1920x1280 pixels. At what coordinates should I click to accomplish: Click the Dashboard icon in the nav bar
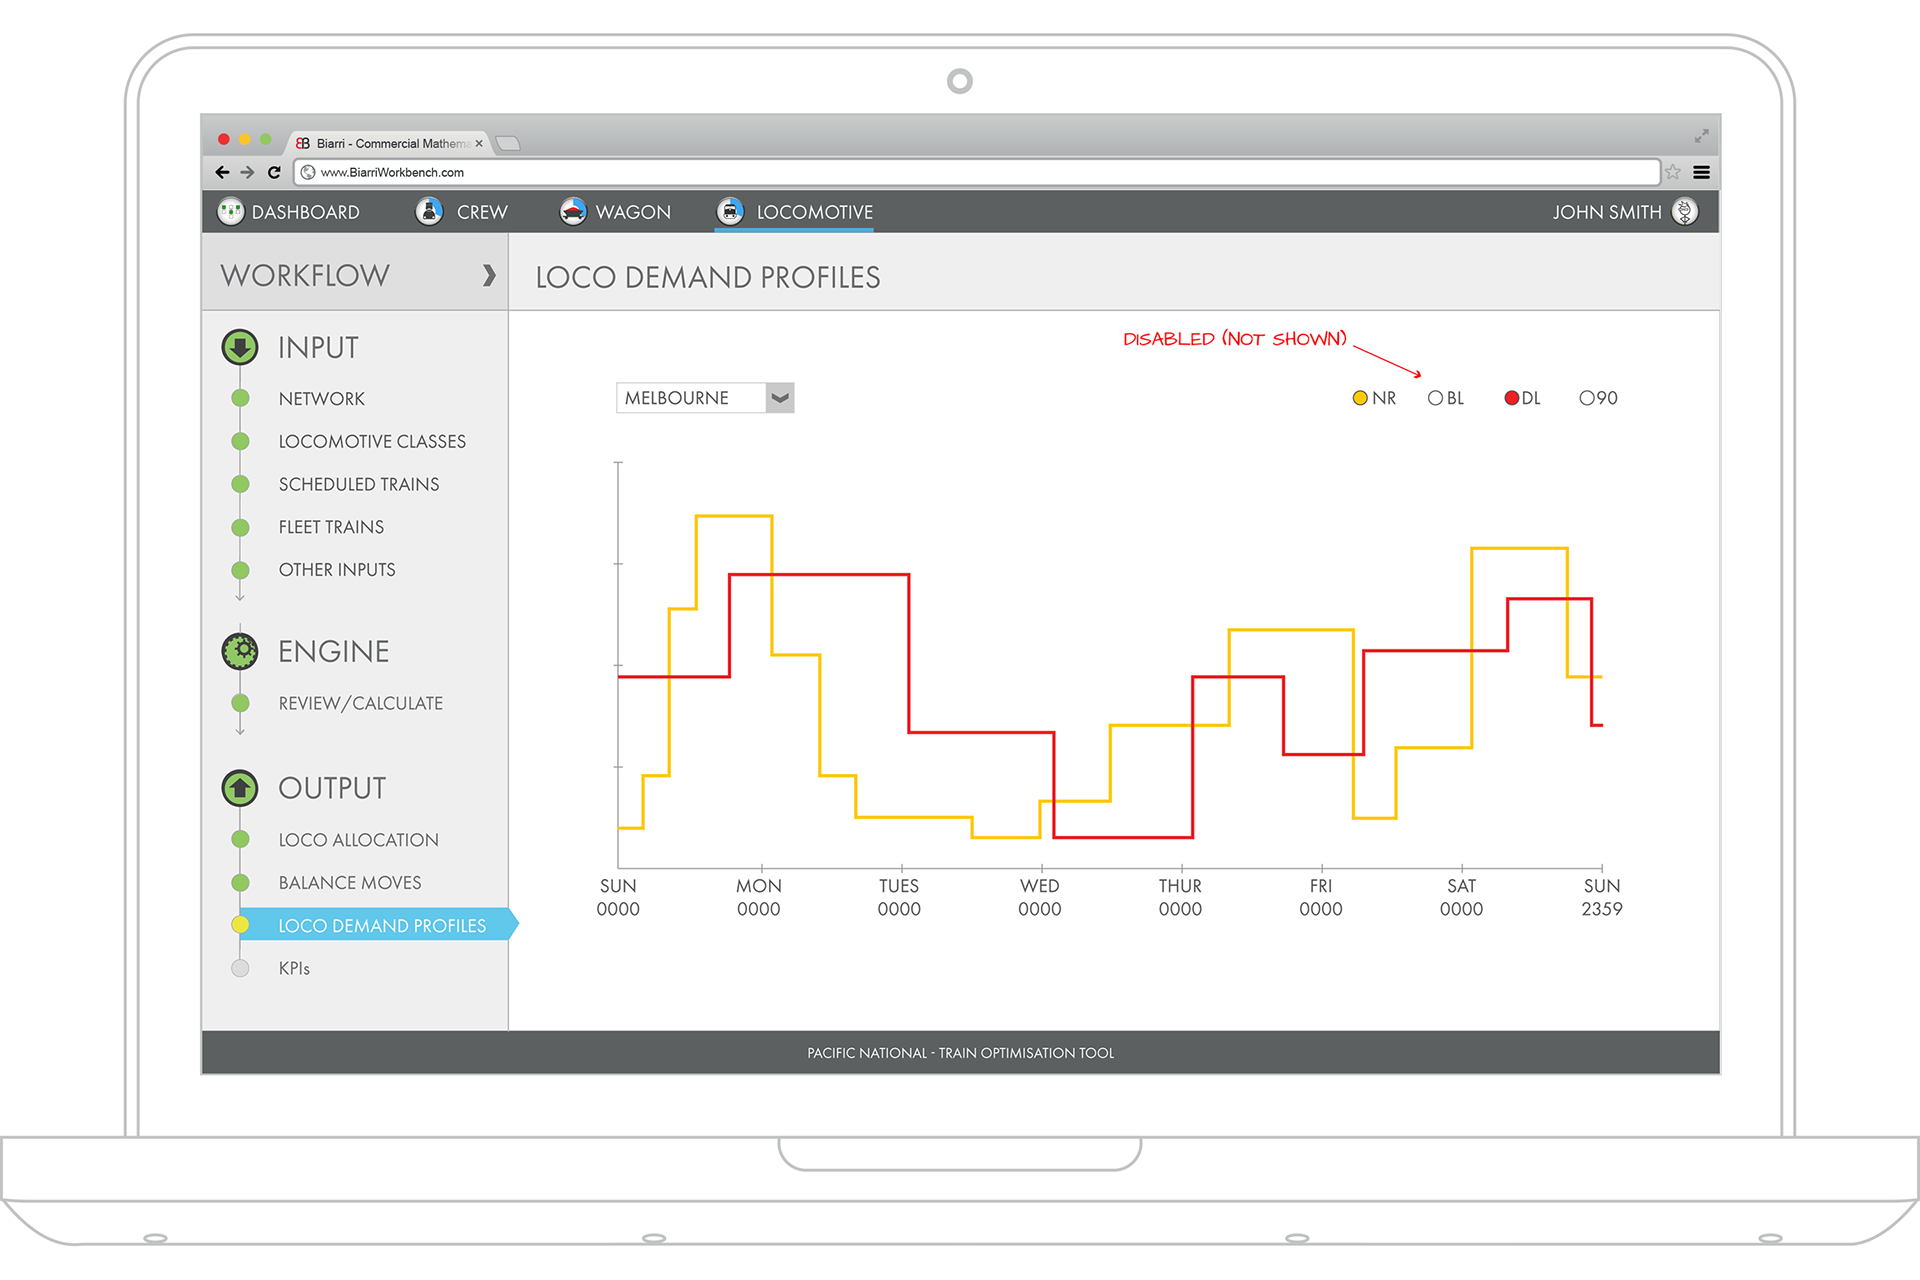coord(231,212)
